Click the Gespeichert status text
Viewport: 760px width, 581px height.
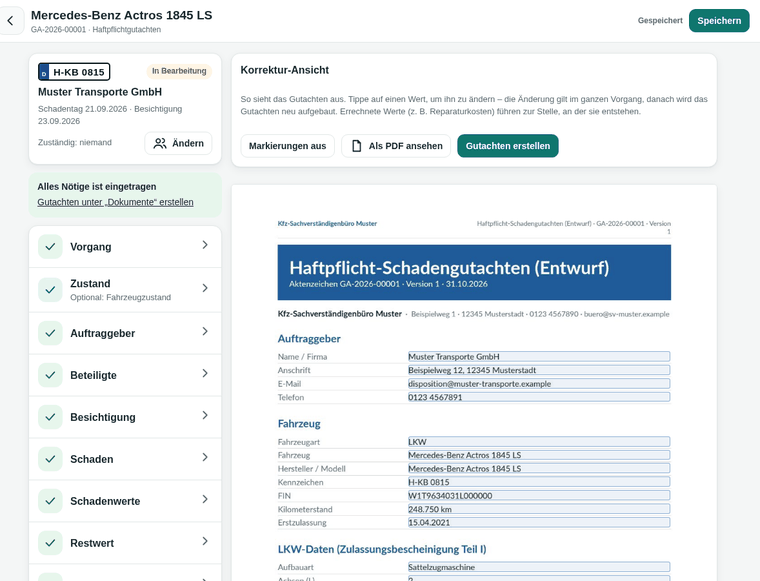pyautogui.click(x=660, y=21)
